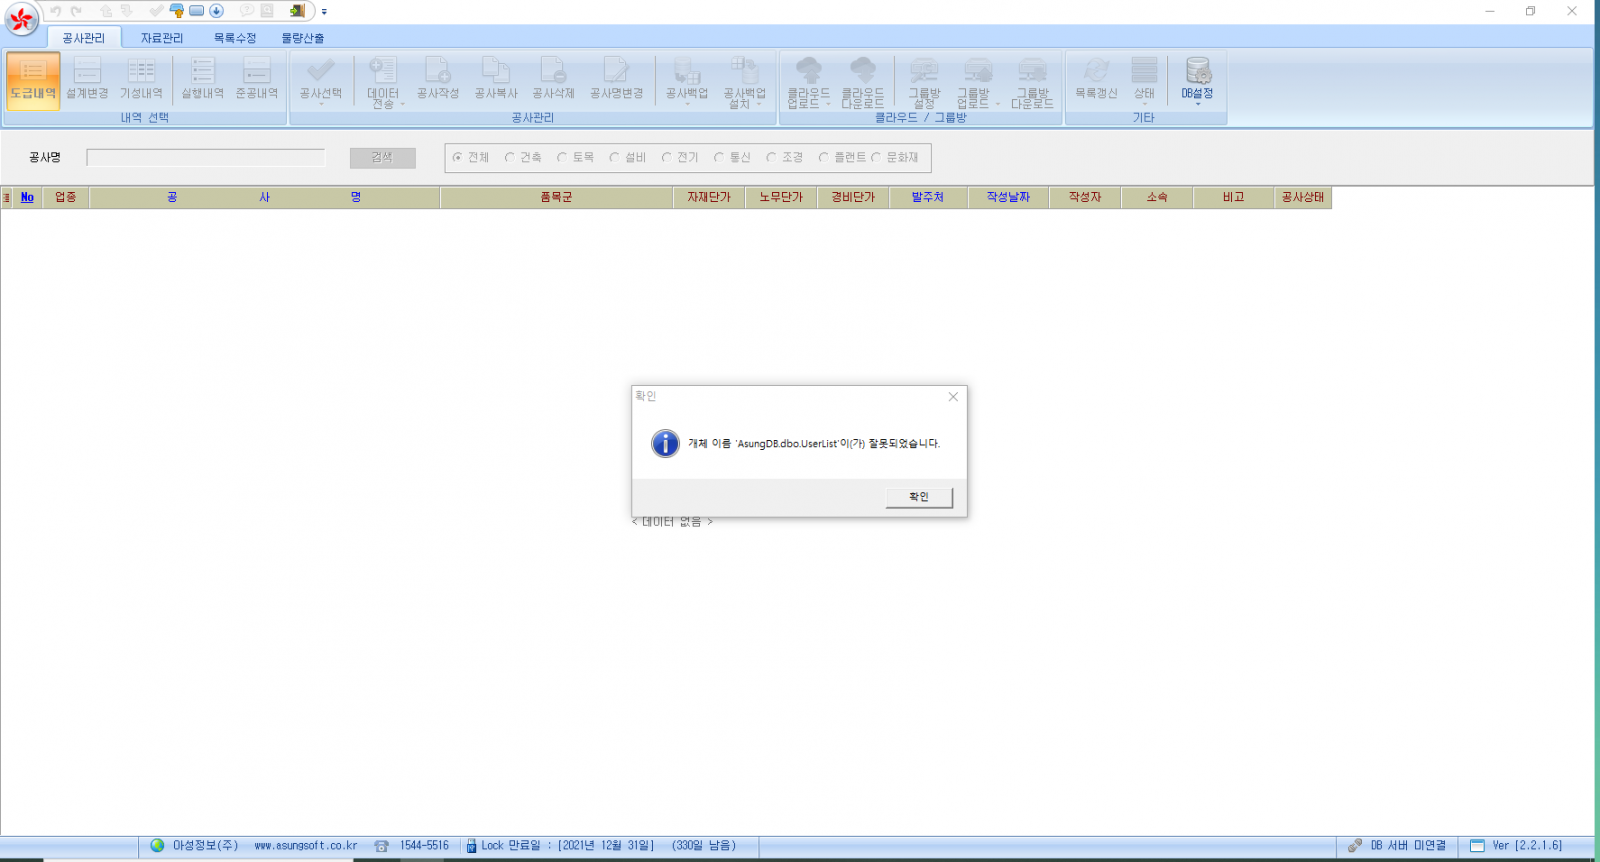Choose the 전기 radio option
The height and width of the screenshot is (862, 1600).
(667, 158)
